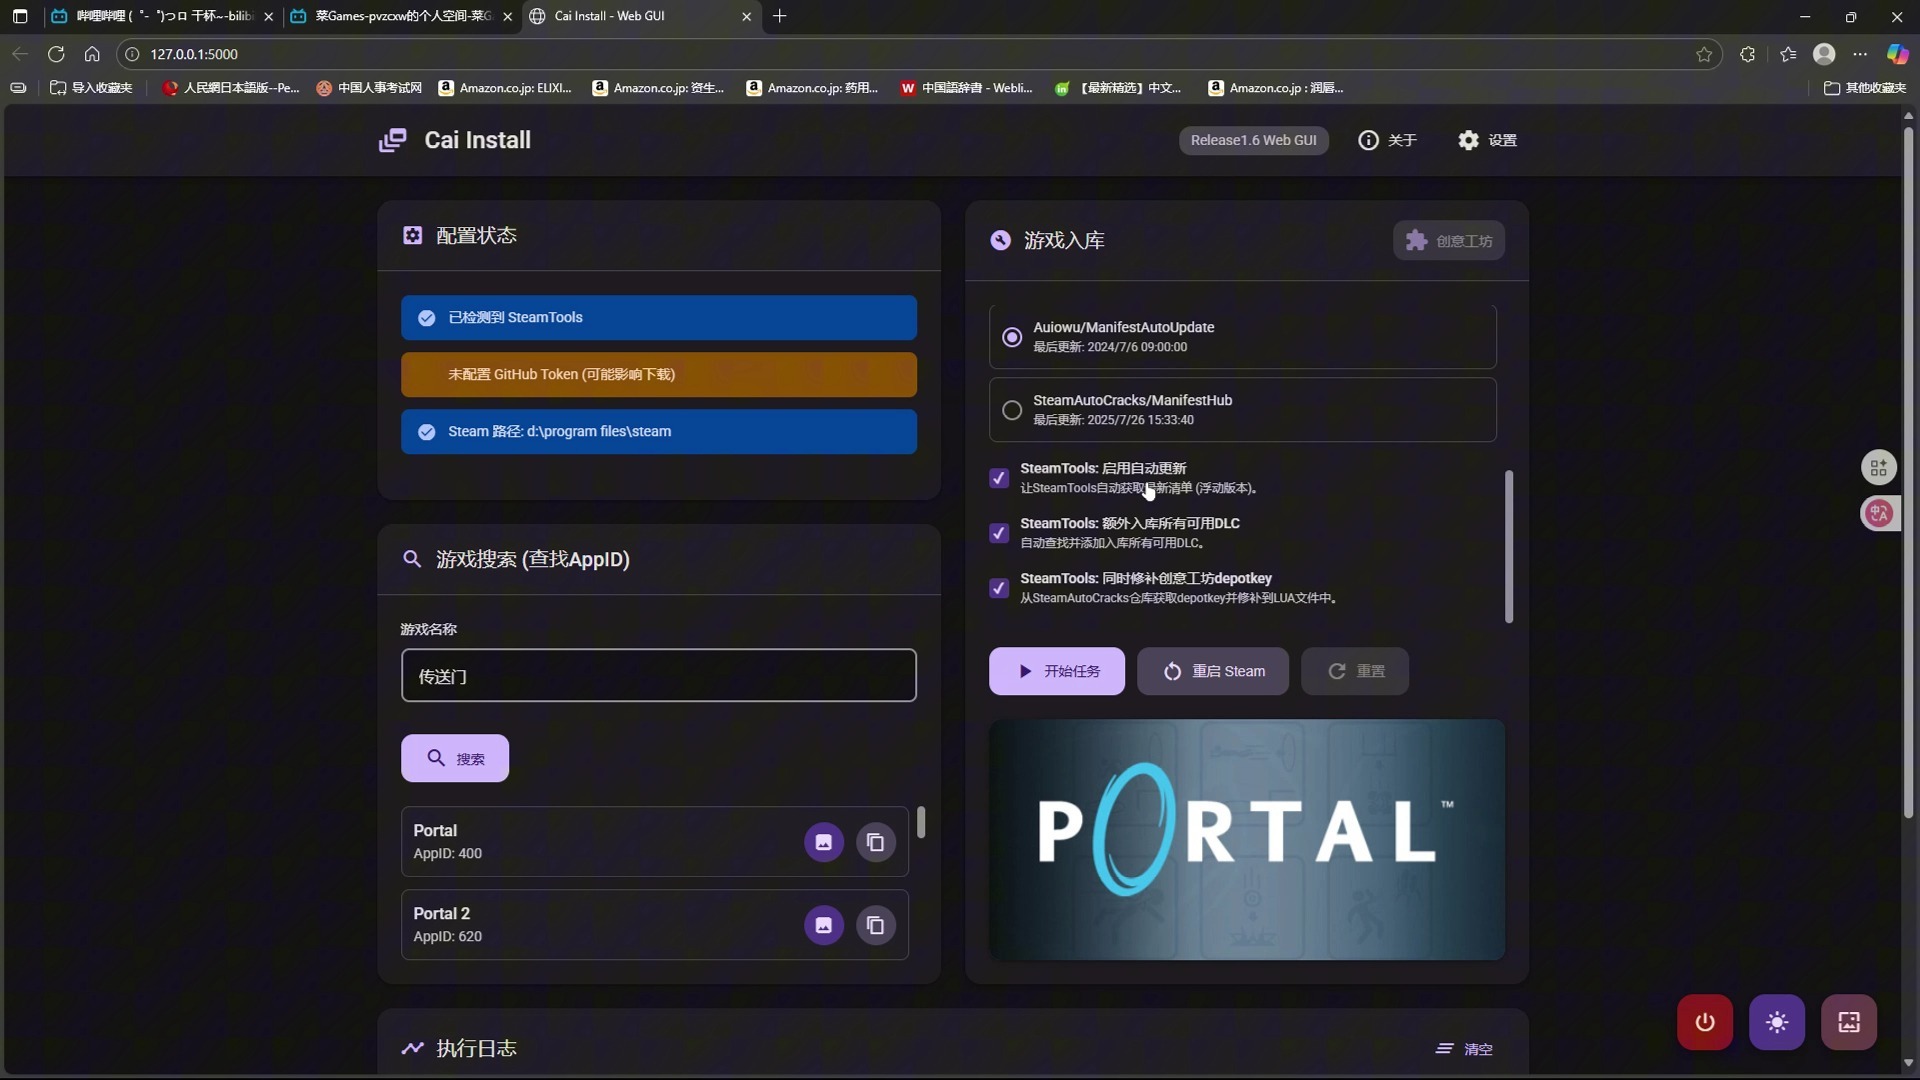The image size is (1920, 1080).
Task: Click the pink wallpaper image floating button
Action: tap(1849, 1022)
